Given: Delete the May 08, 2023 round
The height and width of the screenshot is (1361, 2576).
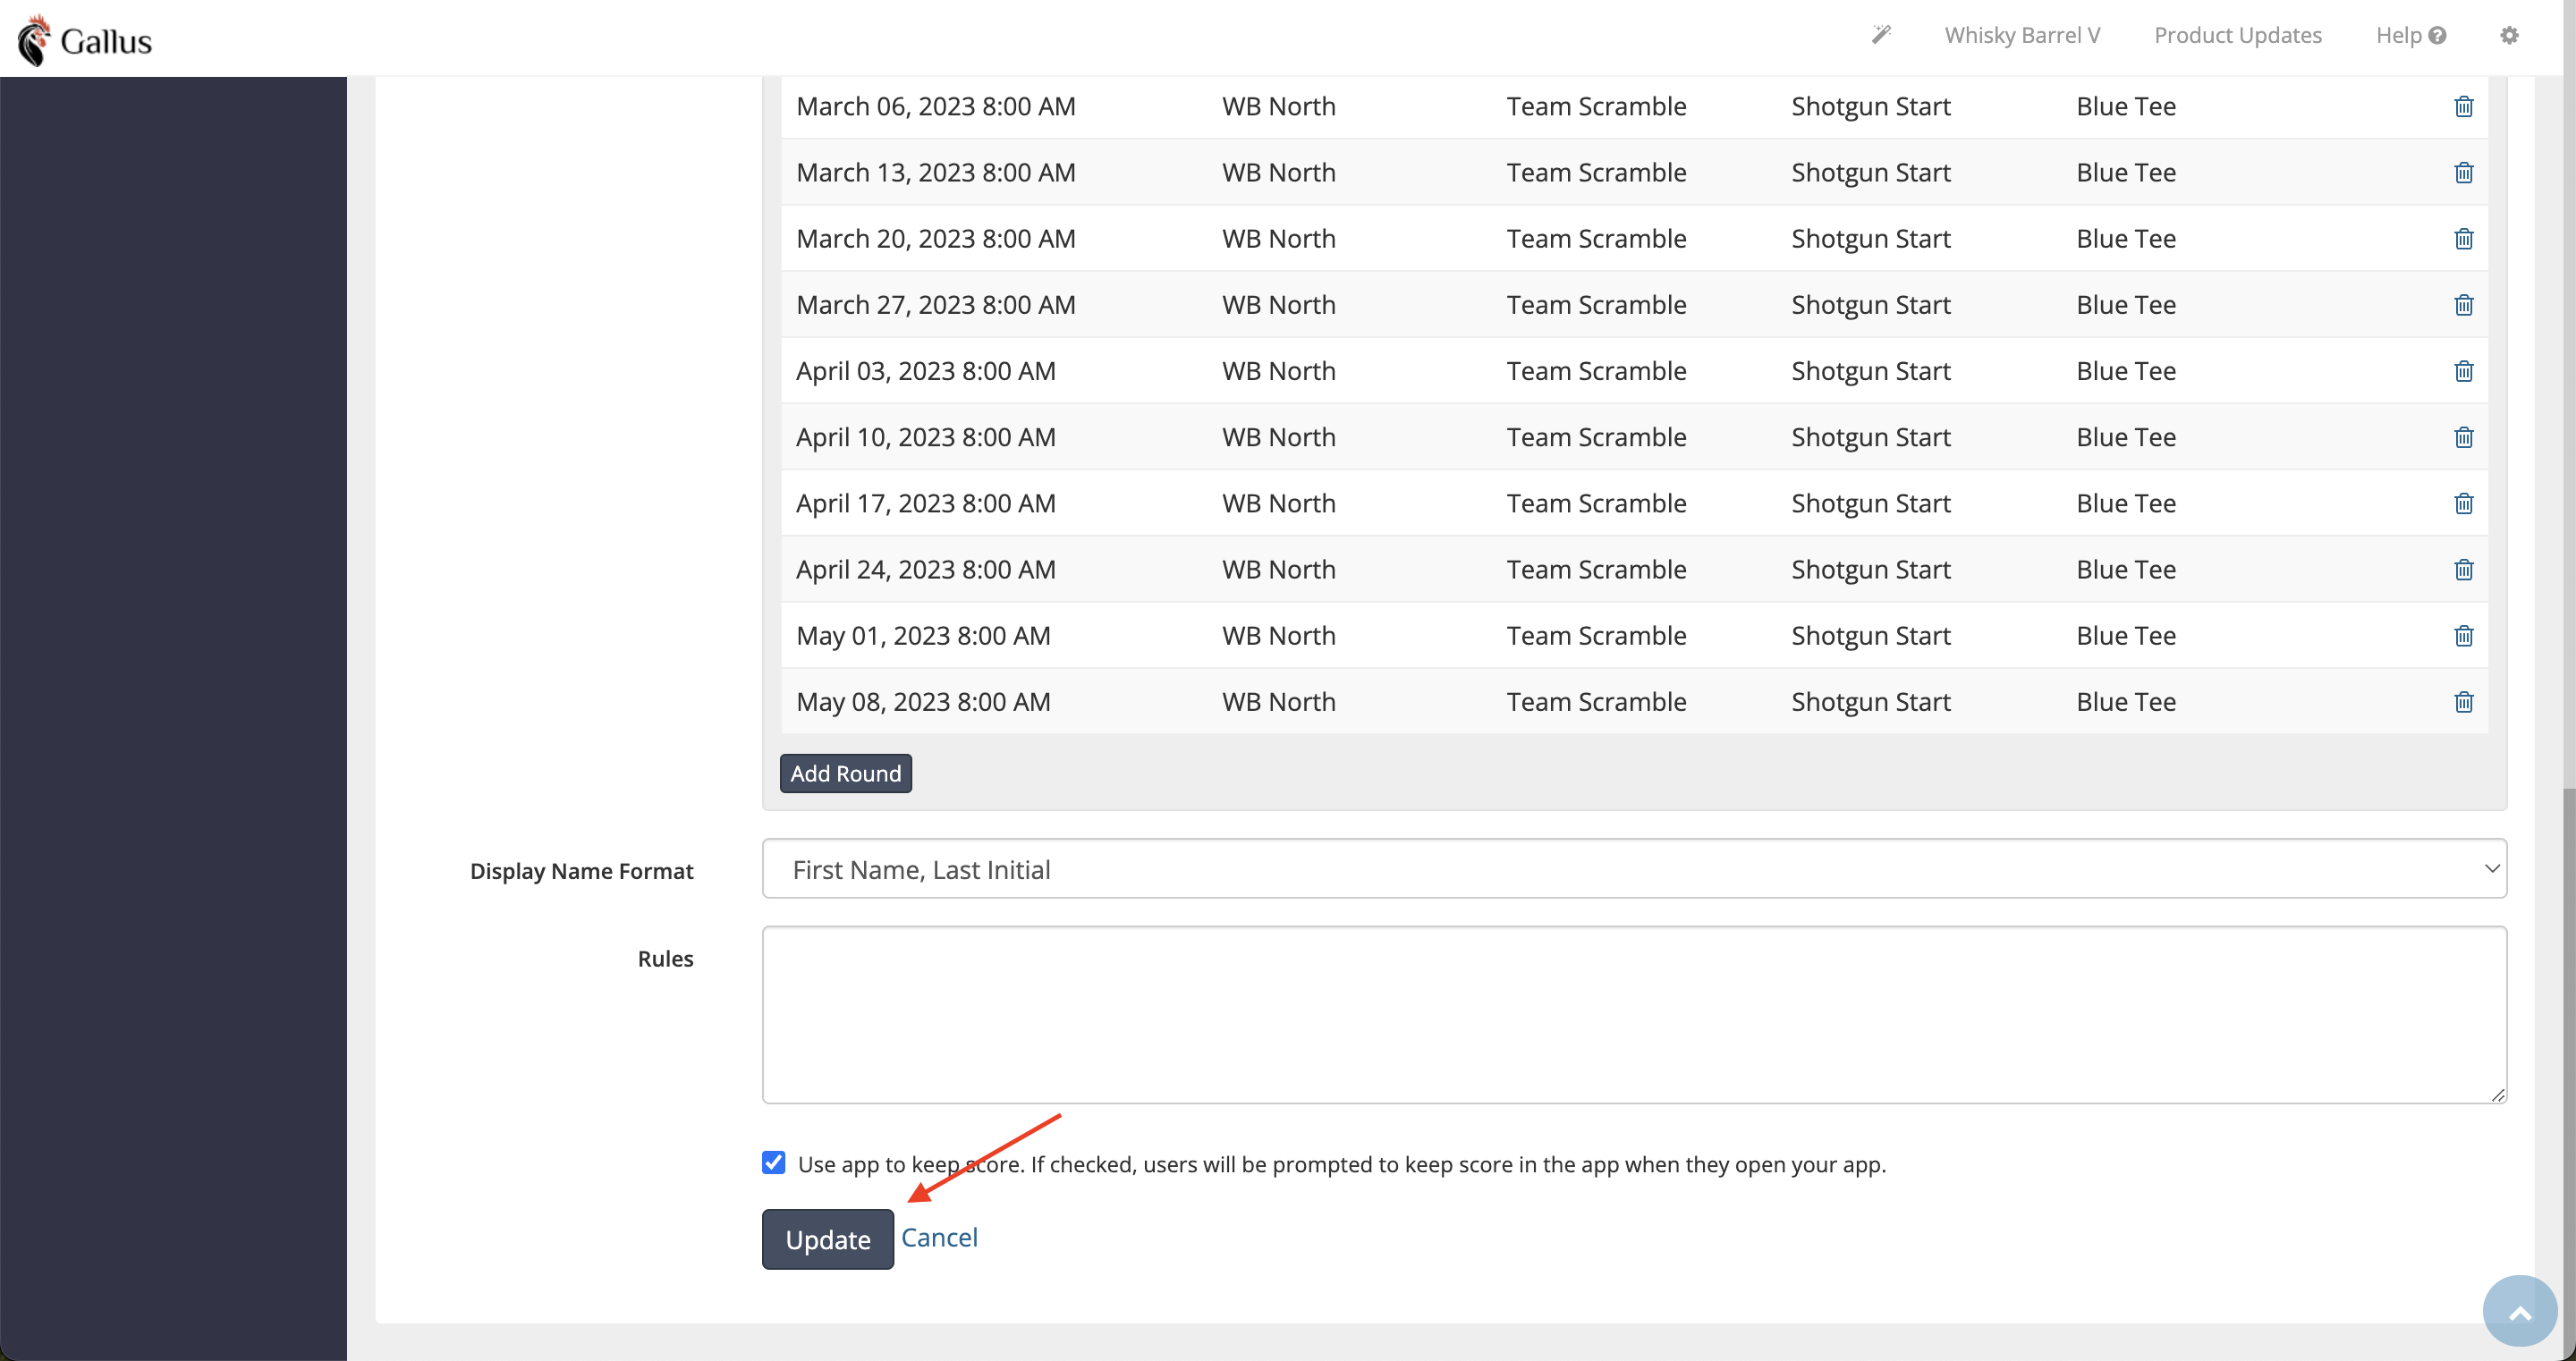Looking at the screenshot, I should (2463, 701).
